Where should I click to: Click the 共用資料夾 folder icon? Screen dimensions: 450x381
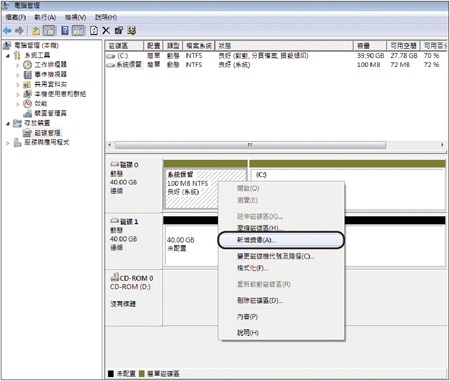click(27, 84)
